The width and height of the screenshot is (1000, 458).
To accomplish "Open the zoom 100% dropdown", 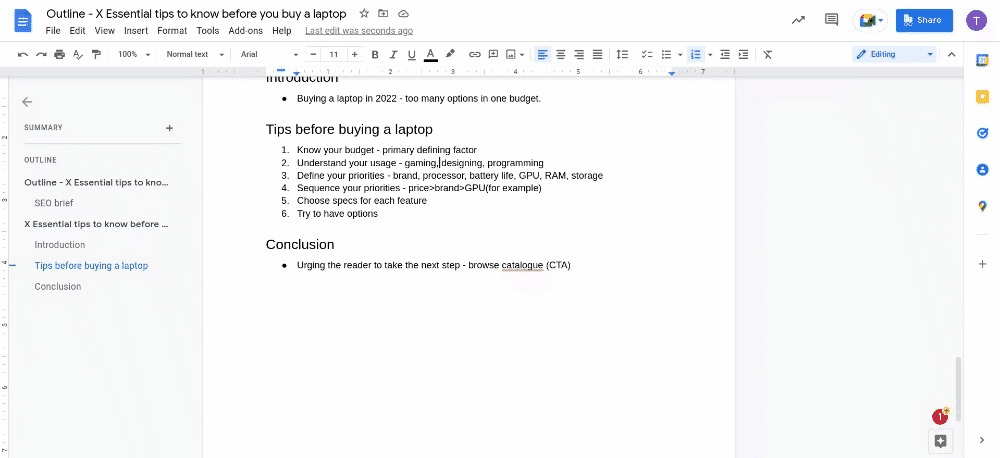I will pyautogui.click(x=135, y=55).
